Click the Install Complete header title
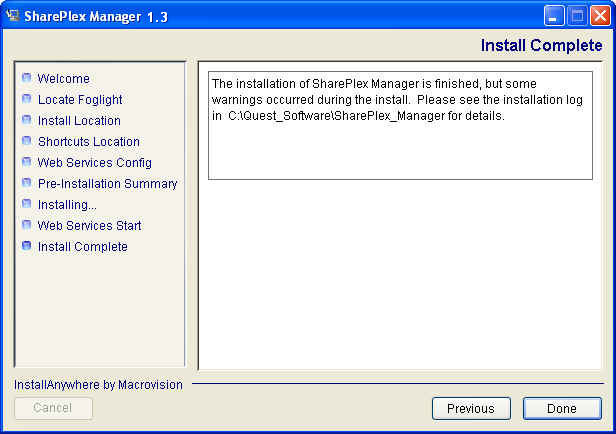The width and height of the screenshot is (616, 434). coord(541,46)
